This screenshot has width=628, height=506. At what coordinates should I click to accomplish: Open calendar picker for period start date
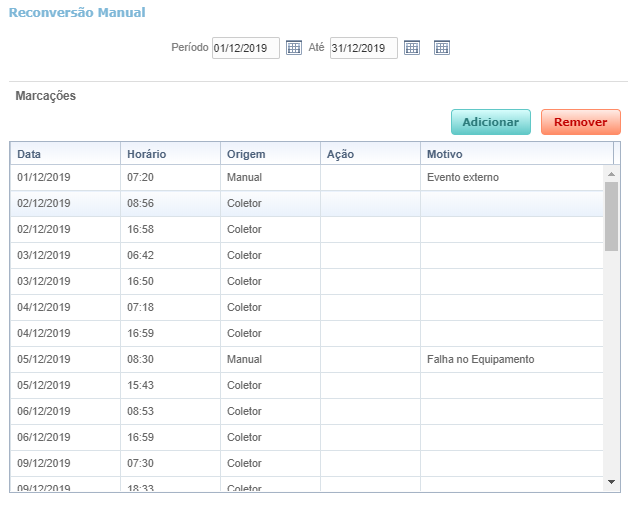pos(294,48)
